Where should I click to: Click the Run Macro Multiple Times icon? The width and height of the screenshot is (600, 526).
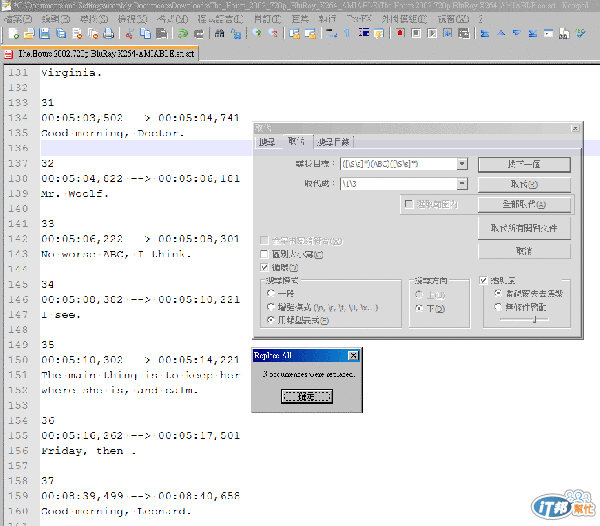[x=448, y=34]
